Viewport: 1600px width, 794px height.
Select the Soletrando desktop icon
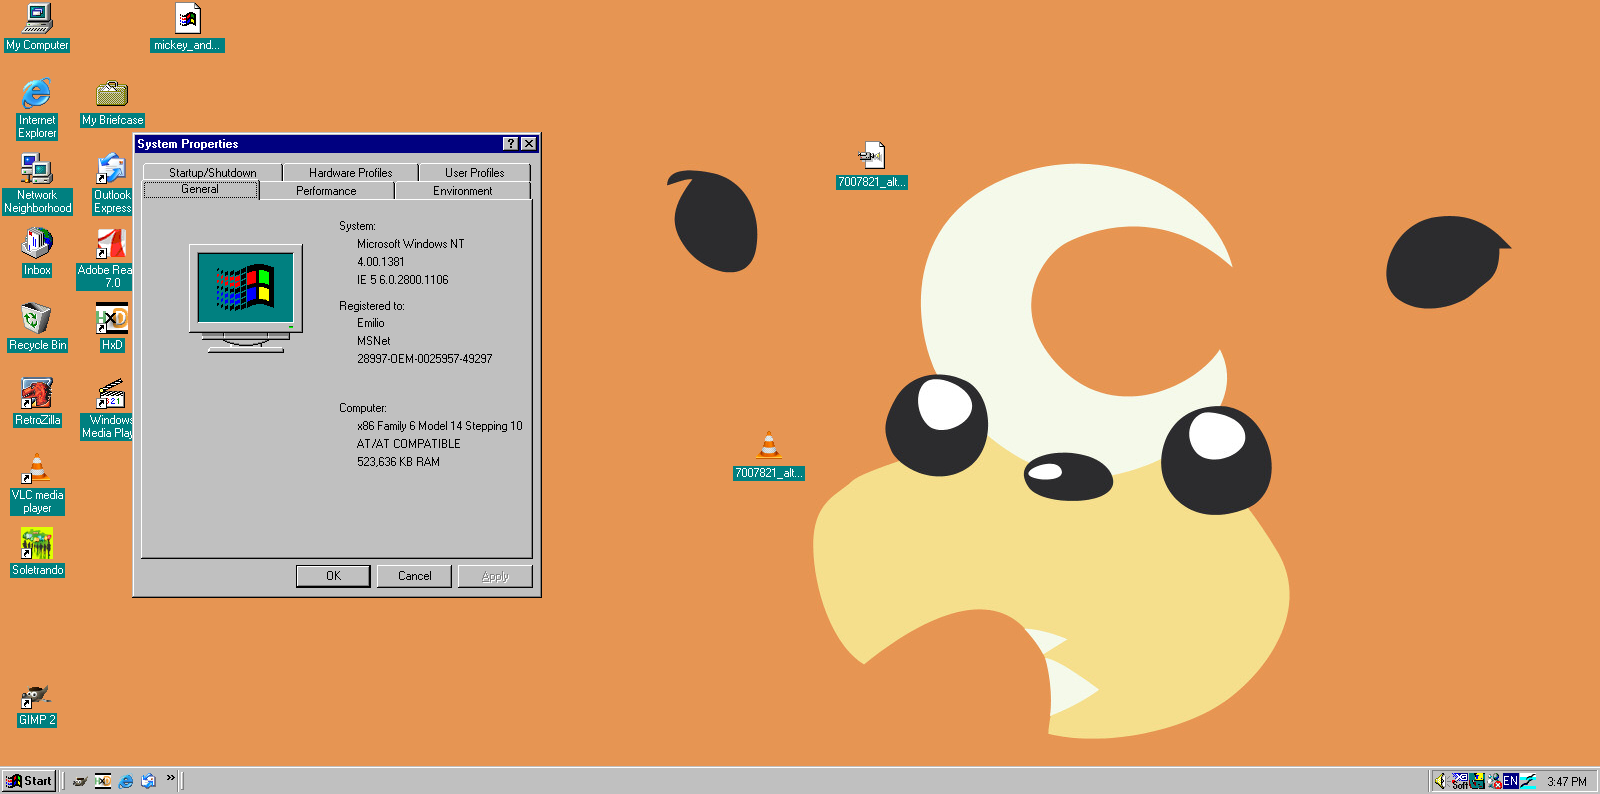coord(37,545)
